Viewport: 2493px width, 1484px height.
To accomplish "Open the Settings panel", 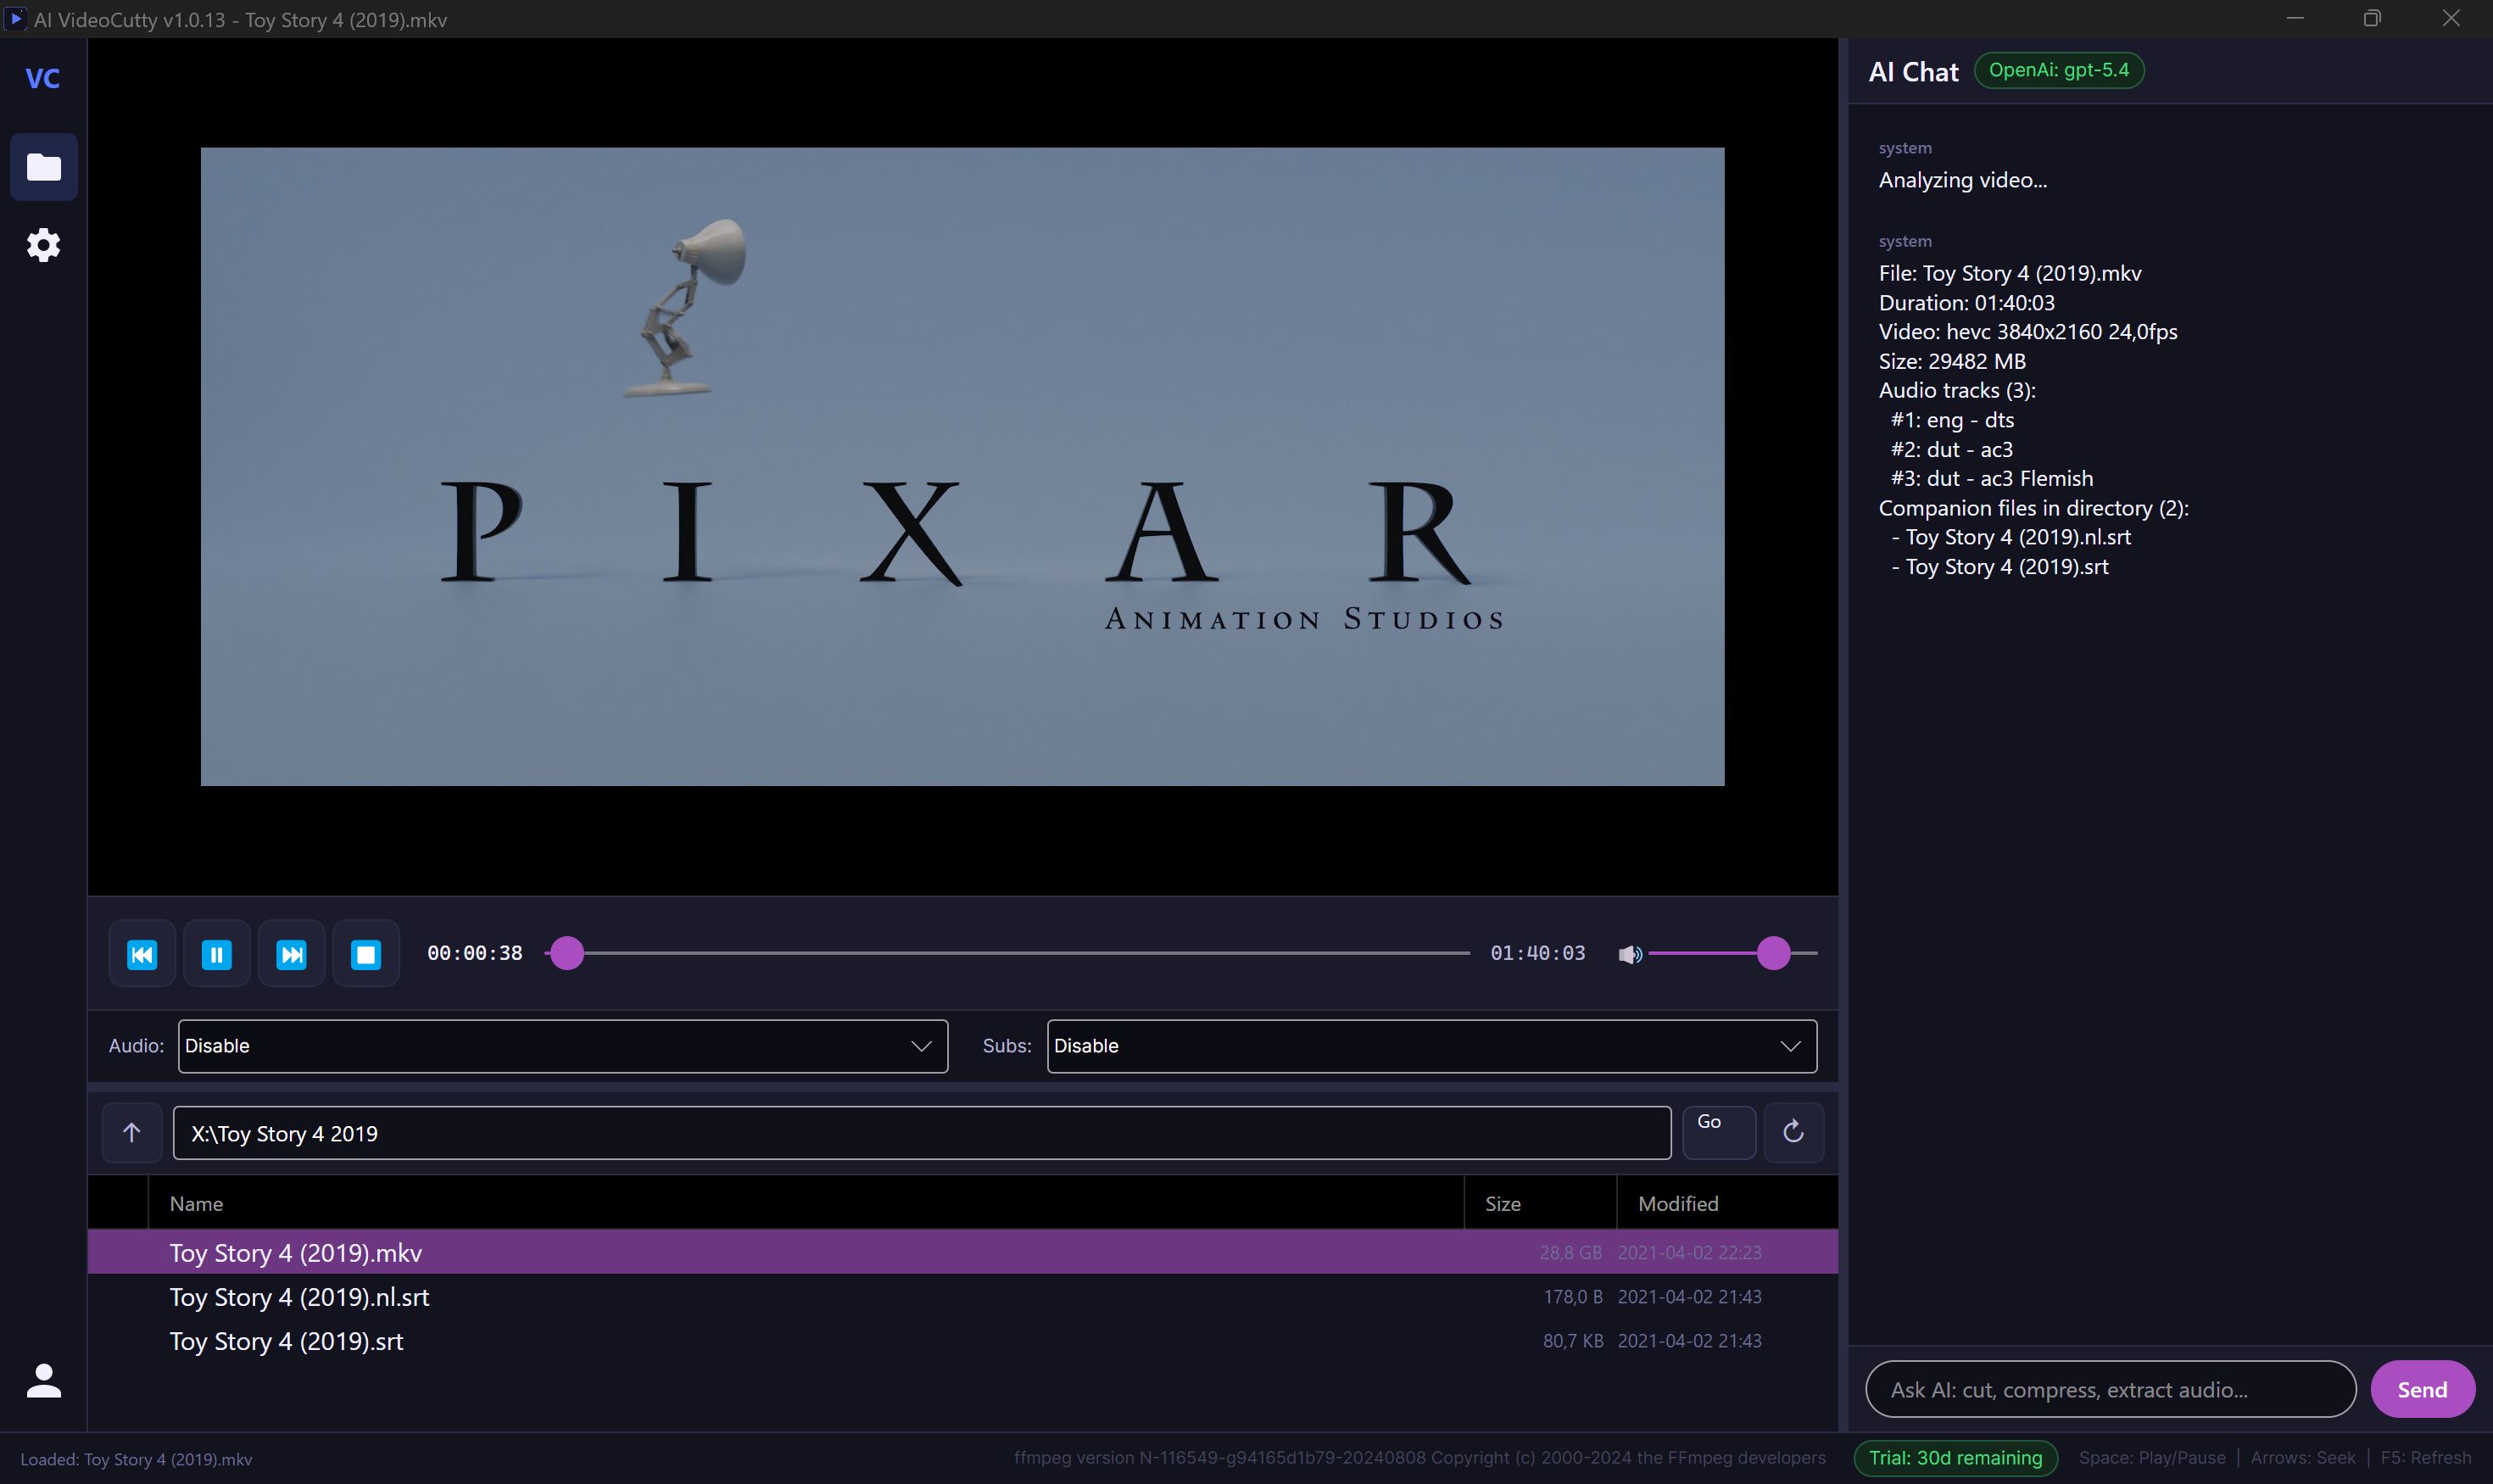I will coord(44,245).
